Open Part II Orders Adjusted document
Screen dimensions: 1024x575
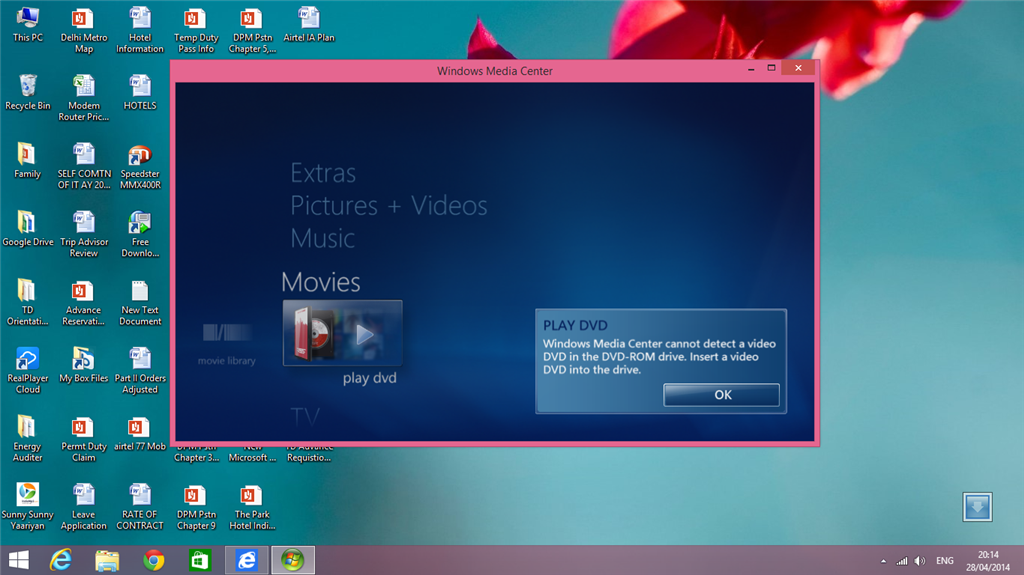point(140,370)
